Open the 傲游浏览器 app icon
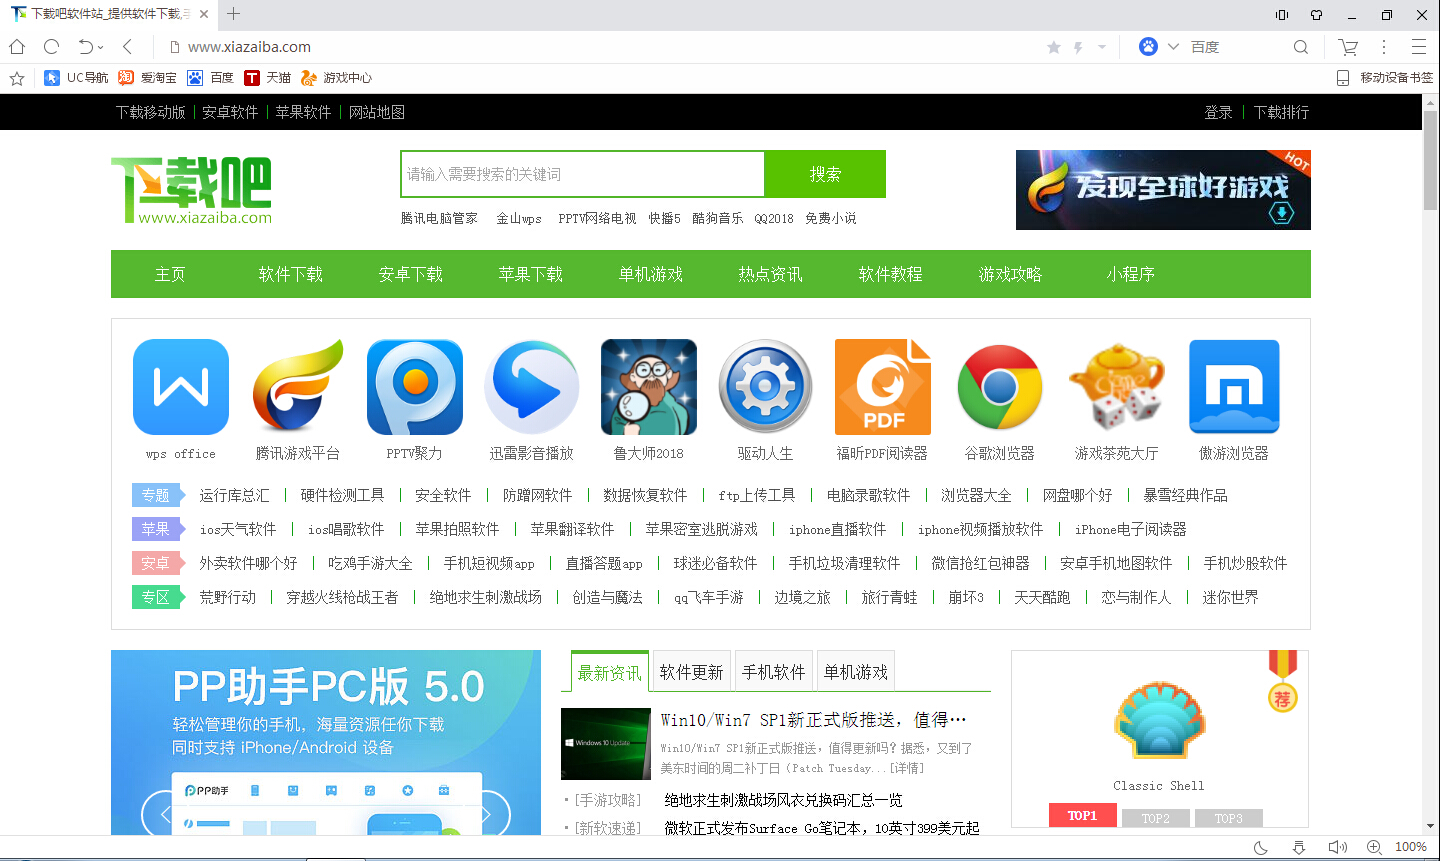 (x=1233, y=387)
